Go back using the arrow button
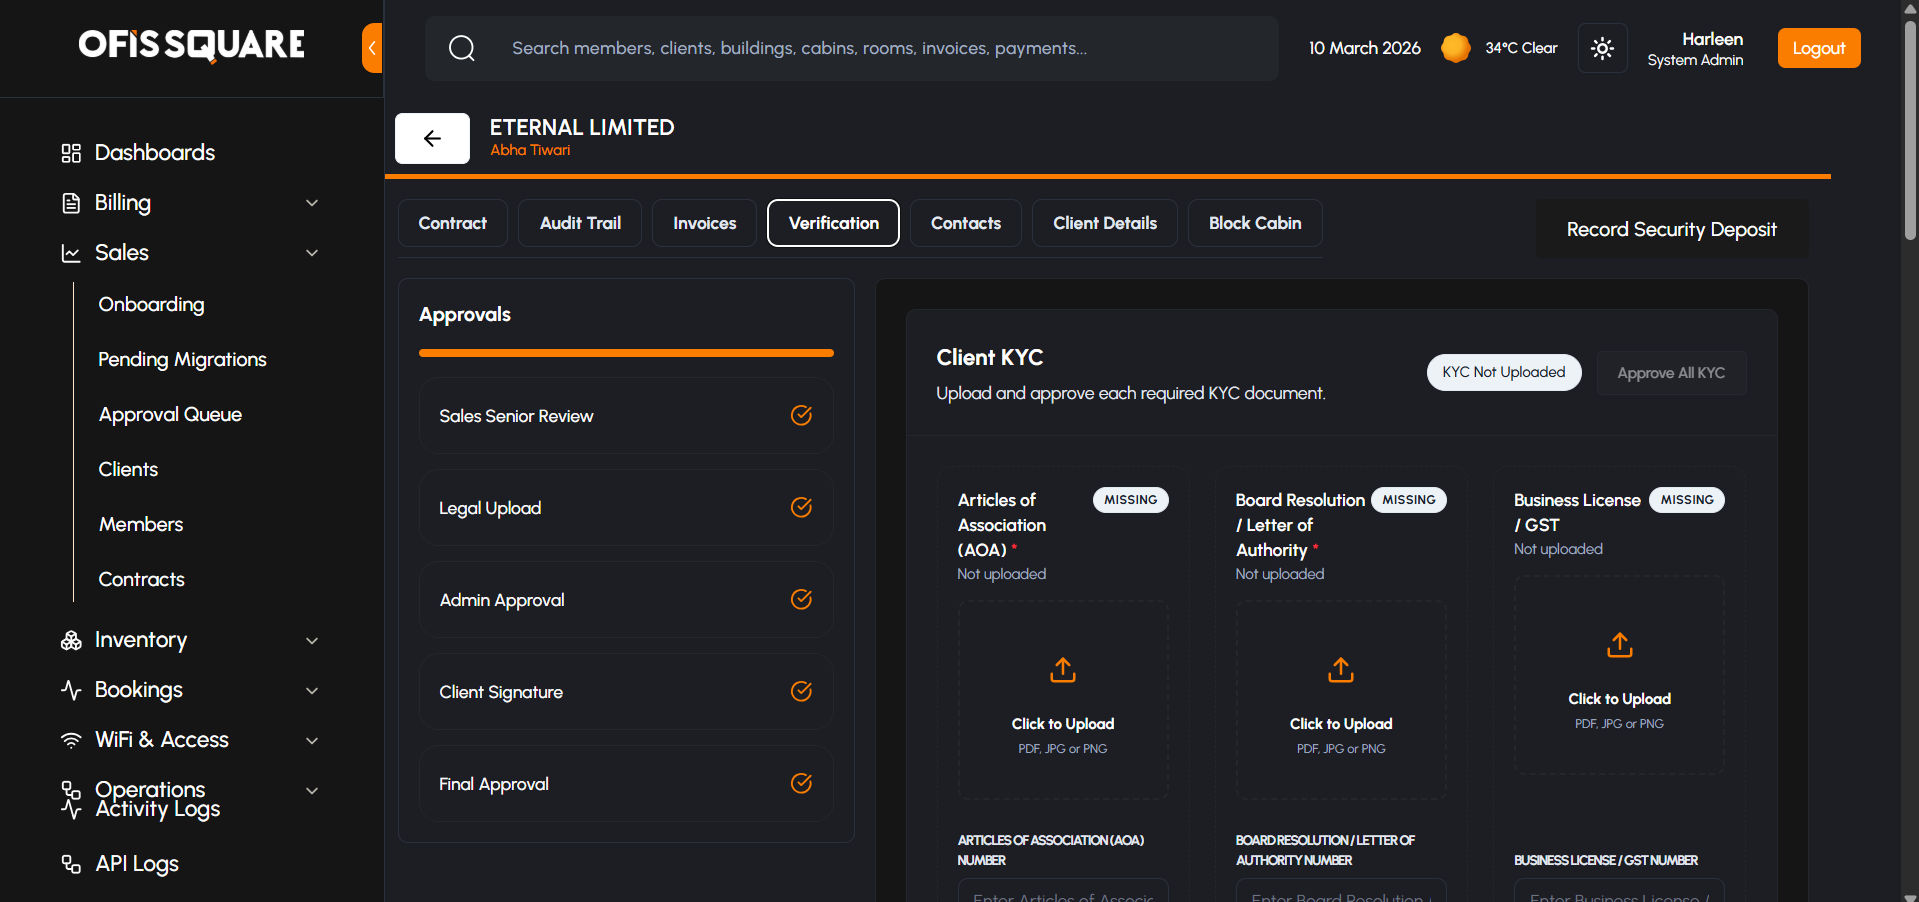This screenshot has height=902, width=1919. (x=432, y=138)
